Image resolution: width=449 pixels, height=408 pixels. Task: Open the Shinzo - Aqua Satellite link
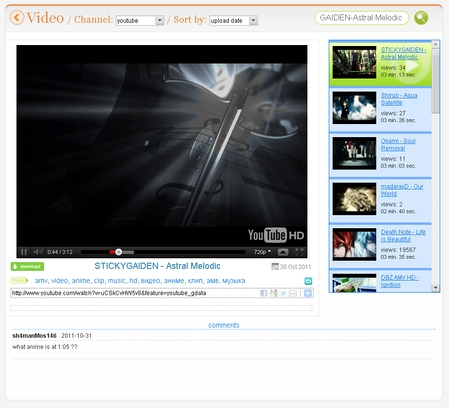[x=399, y=99]
